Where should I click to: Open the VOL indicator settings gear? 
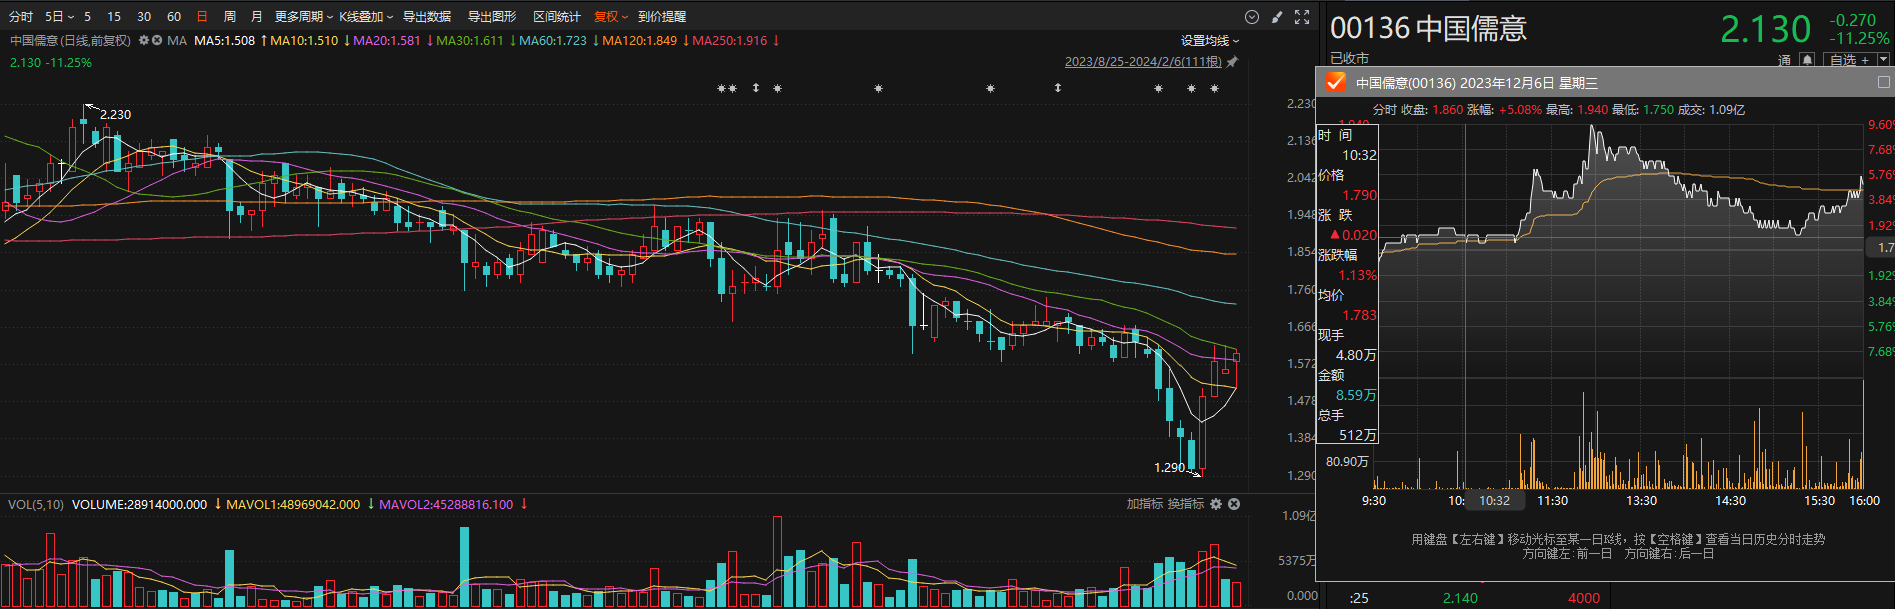coord(1216,504)
